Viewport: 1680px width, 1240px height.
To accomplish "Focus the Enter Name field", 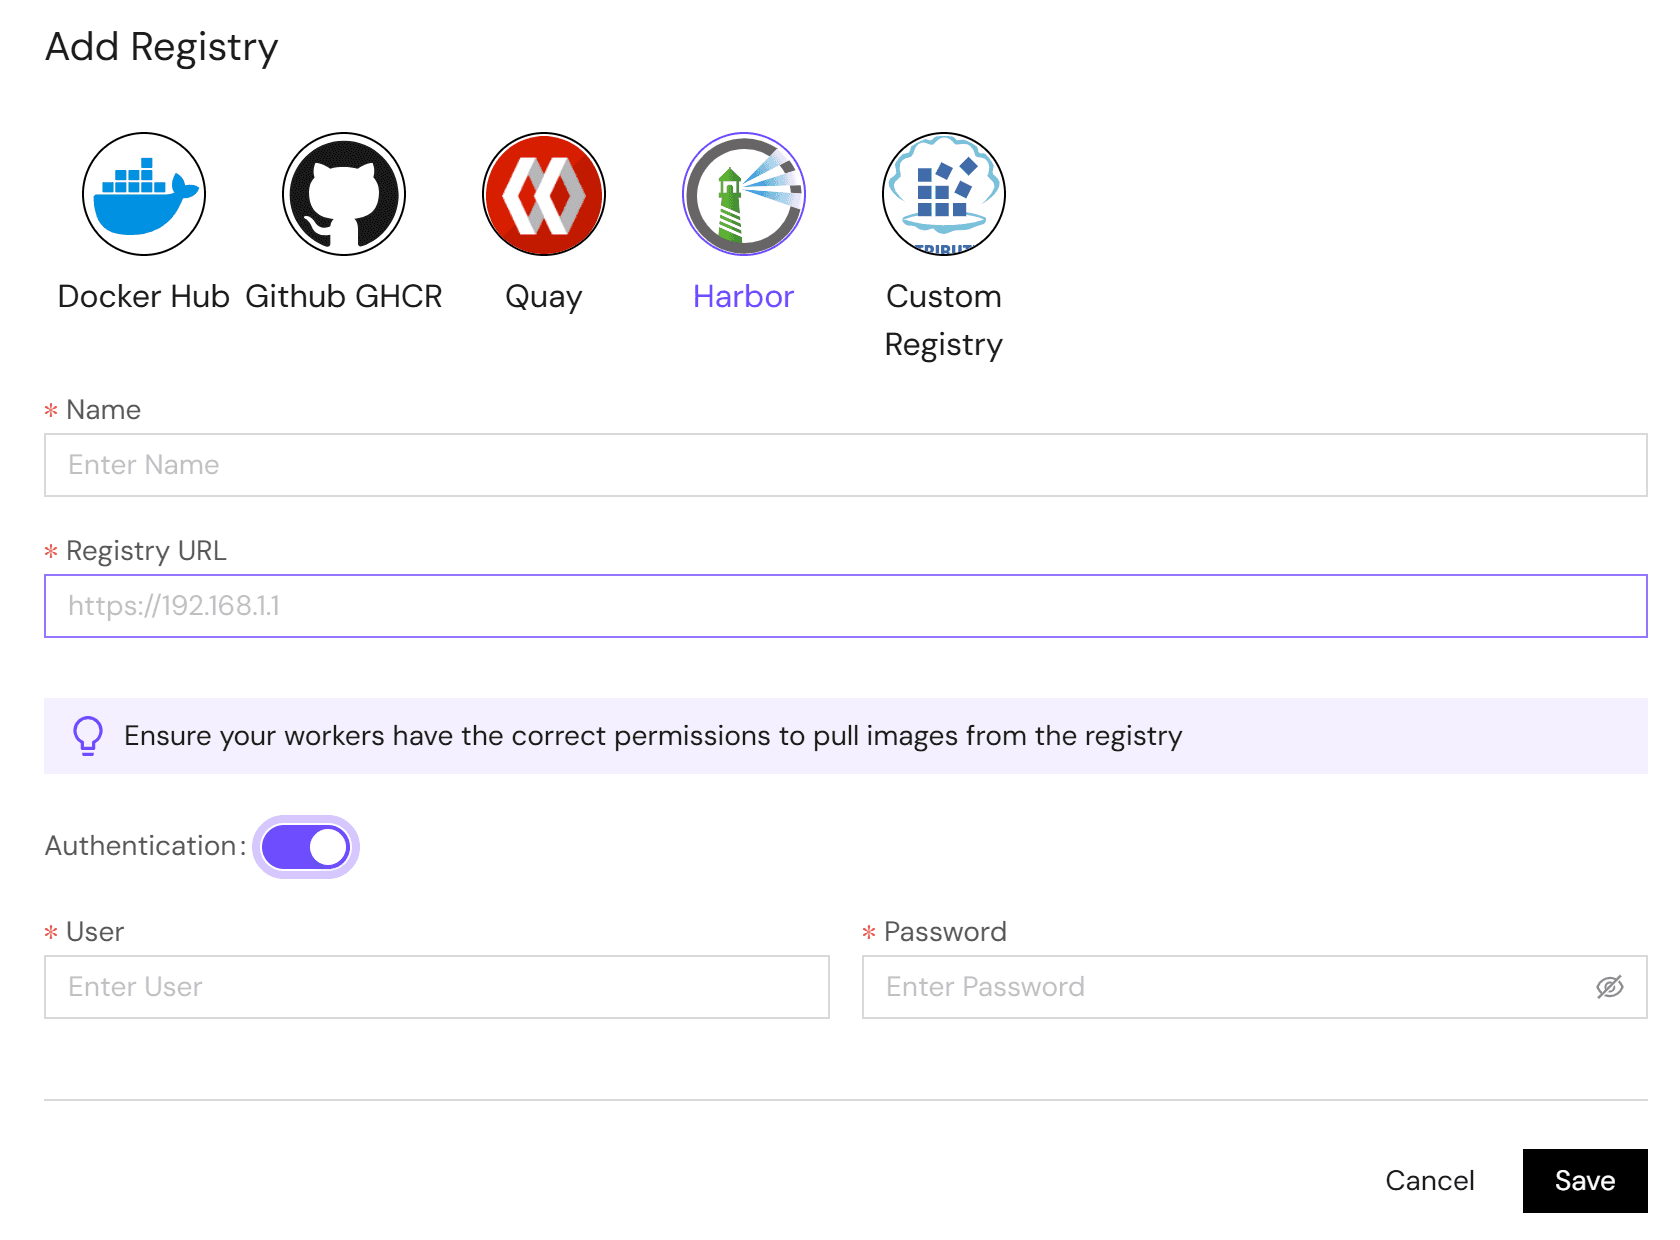I will (845, 465).
